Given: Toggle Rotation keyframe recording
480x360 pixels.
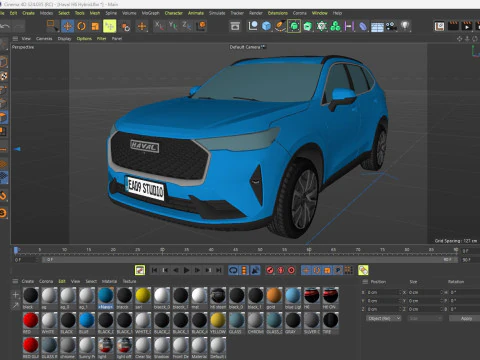Looking at the screenshot, I should tap(317, 270).
